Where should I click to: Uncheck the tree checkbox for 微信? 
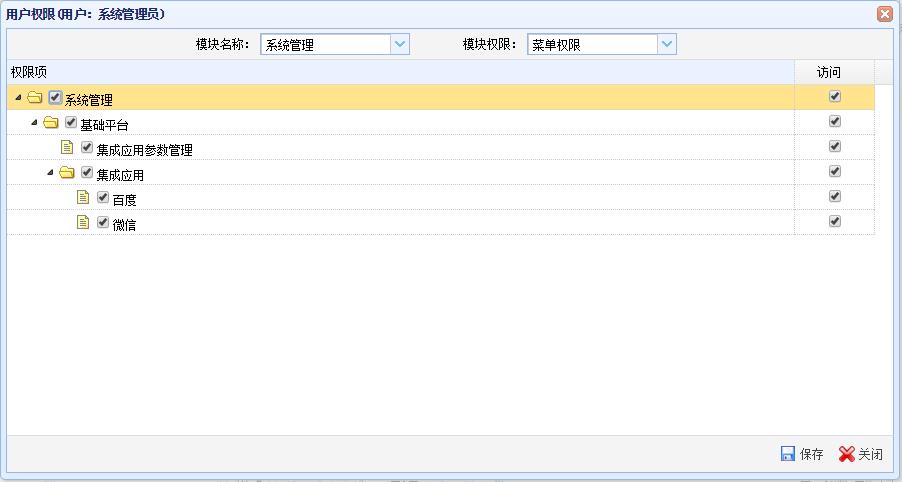pos(103,222)
